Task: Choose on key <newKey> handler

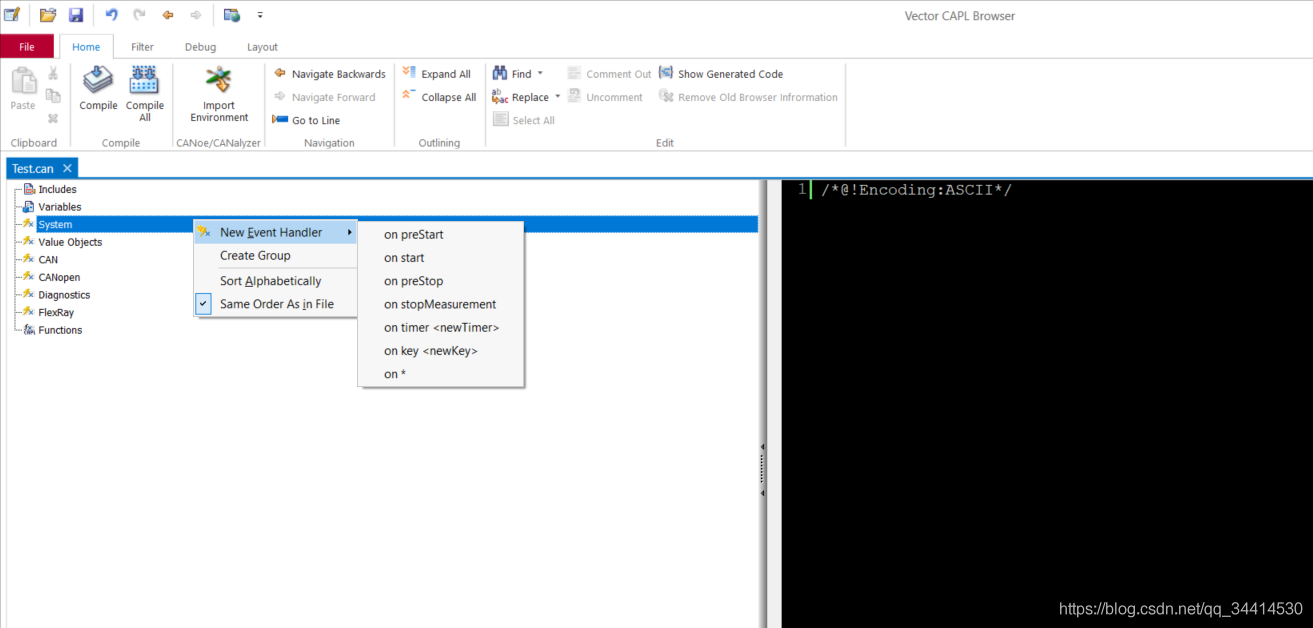Action: point(441,351)
